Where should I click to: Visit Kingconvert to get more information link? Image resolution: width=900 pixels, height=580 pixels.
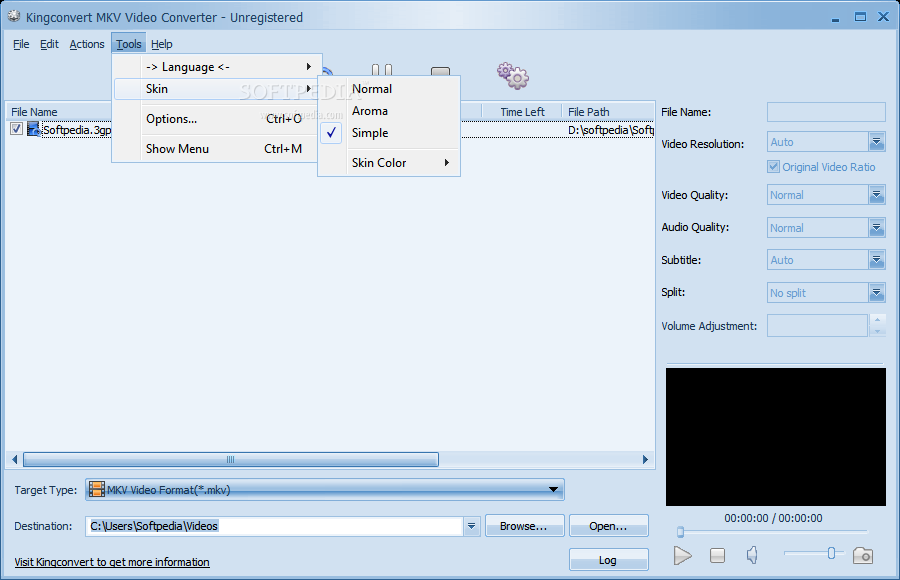click(x=112, y=562)
